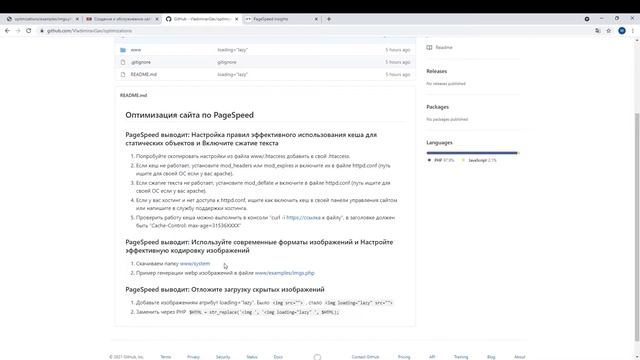Screen dimensions: 640x360
Task: Click the Readme link in the sidebar
Action: click(x=444, y=47)
